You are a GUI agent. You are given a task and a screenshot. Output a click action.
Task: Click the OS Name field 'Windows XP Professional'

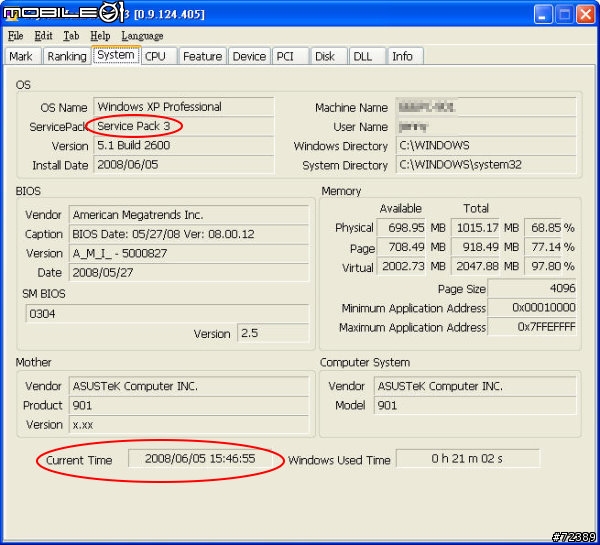184,107
